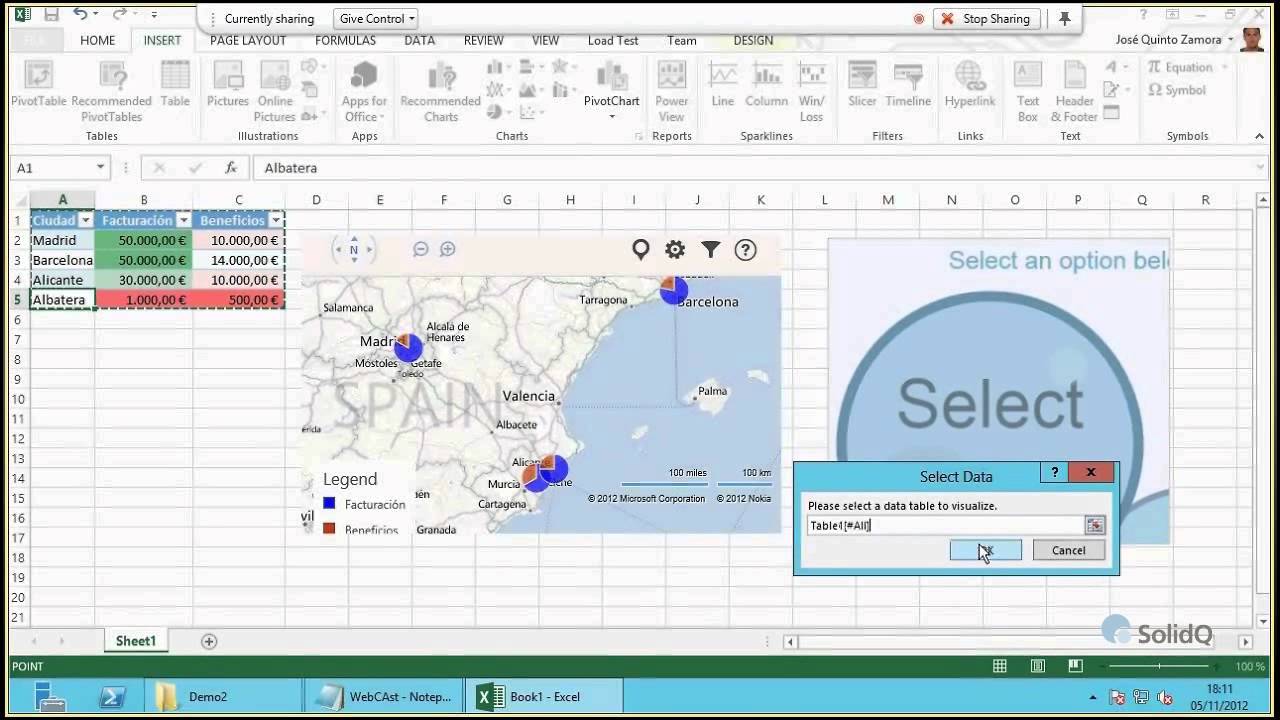Pin the sharing toolbar

(x=1065, y=19)
